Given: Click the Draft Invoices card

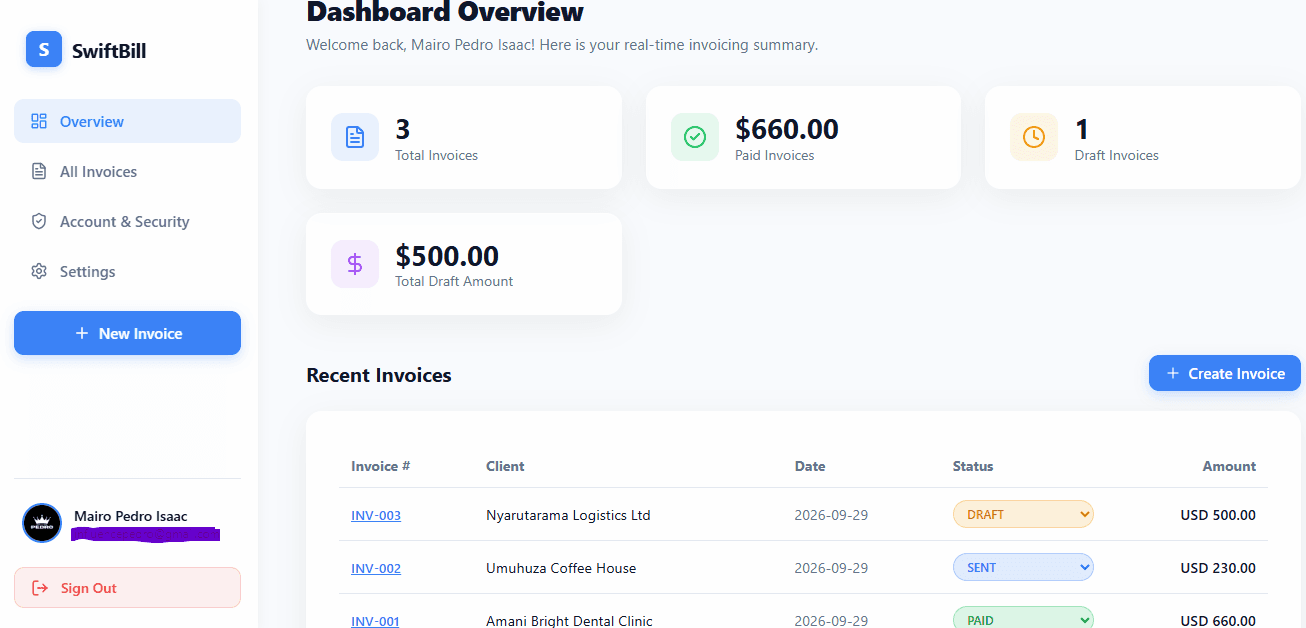Looking at the screenshot, I should click(x=1143, y=137).
